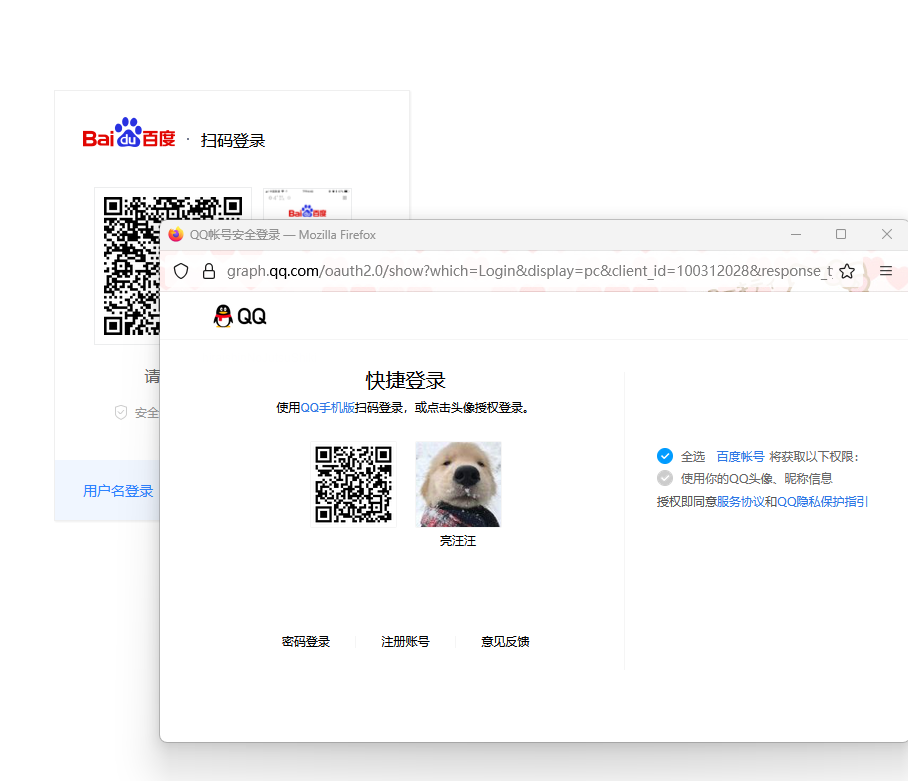Click the padlock site security icon

[x=208, y=271]
